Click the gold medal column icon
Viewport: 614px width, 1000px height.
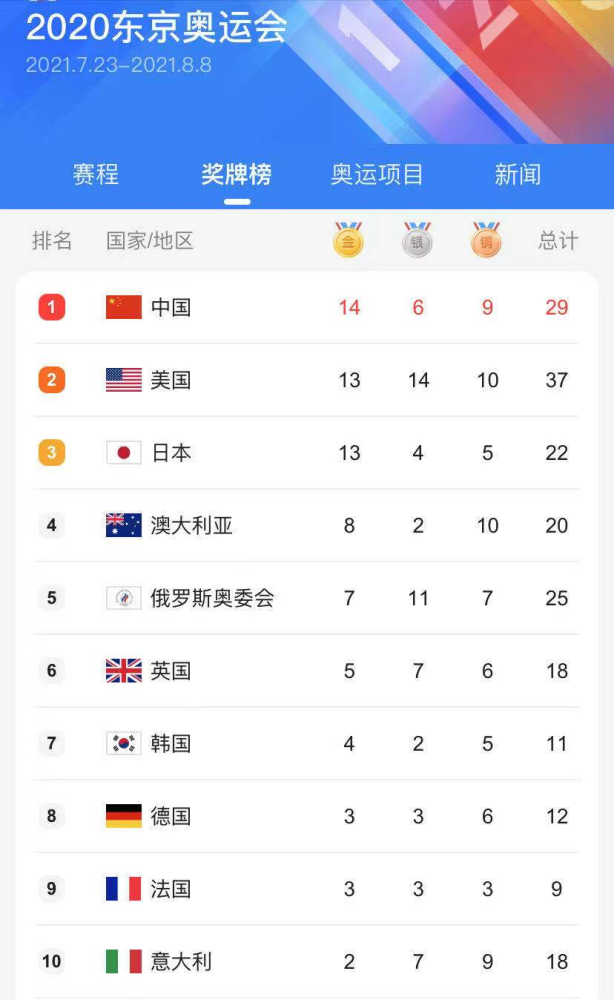coord(349,239)
